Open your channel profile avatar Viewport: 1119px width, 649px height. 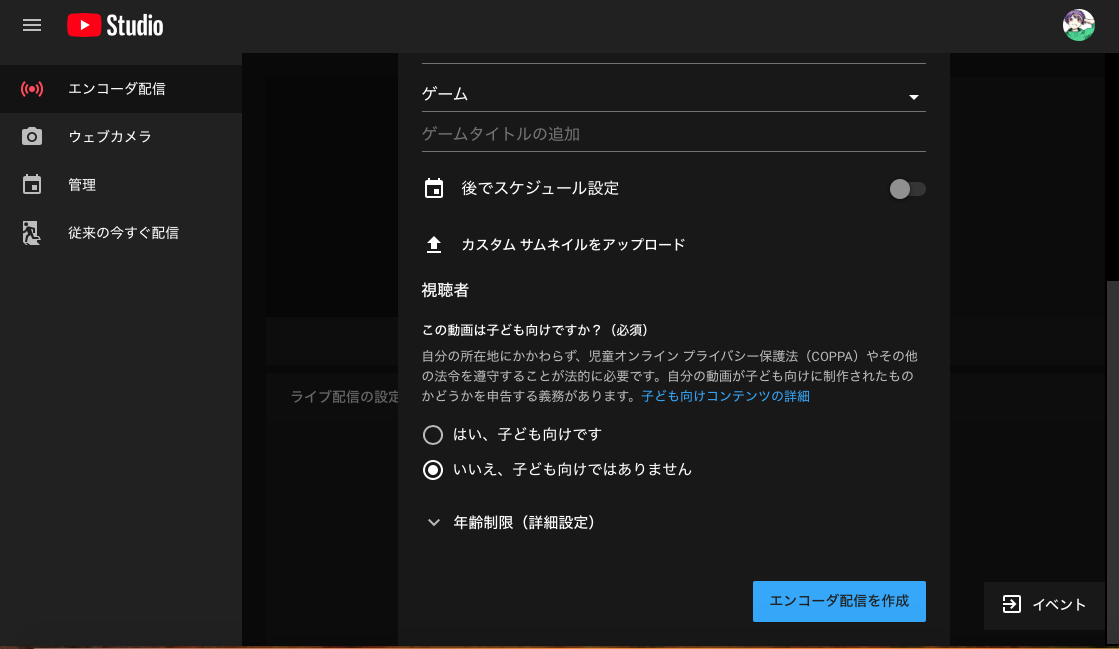[x=1079, y=25]
